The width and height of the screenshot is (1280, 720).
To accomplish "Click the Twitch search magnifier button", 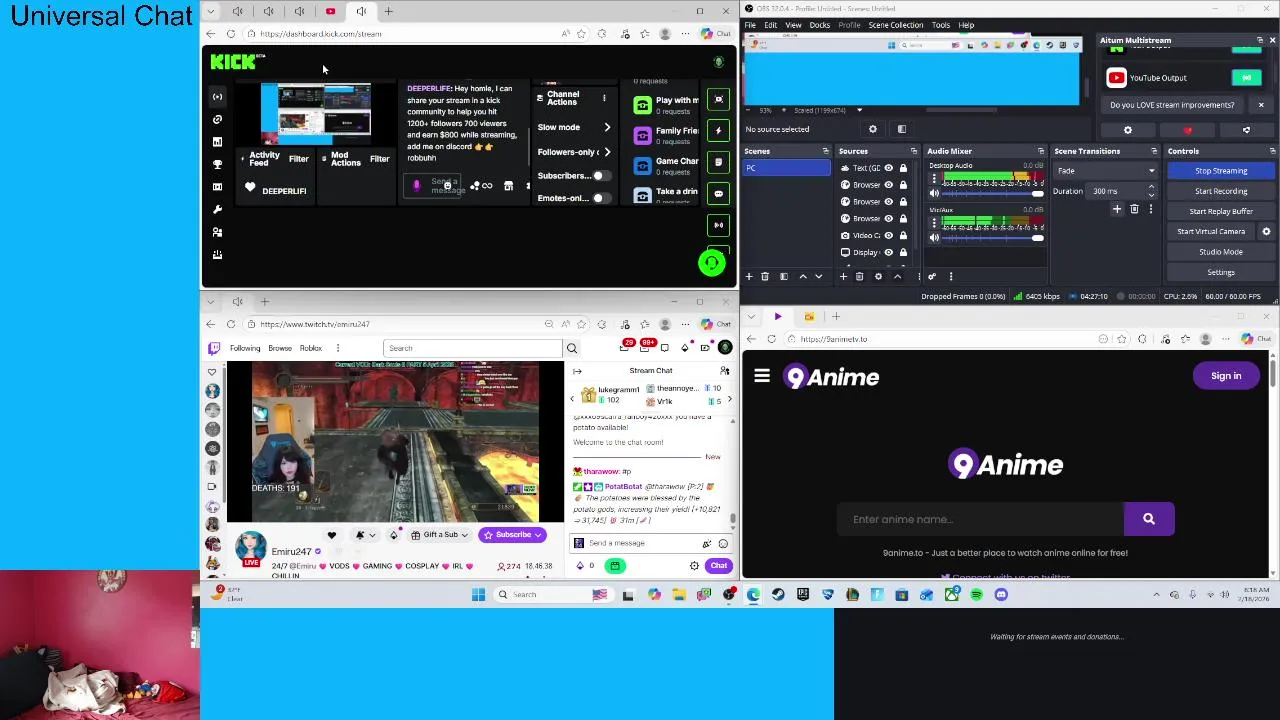I will click(572, 348).
